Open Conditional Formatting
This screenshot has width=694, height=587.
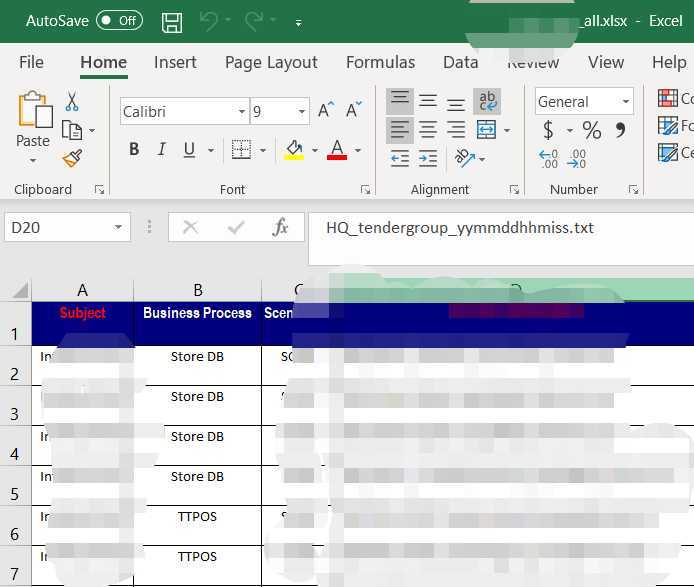(x=675, y=98)
